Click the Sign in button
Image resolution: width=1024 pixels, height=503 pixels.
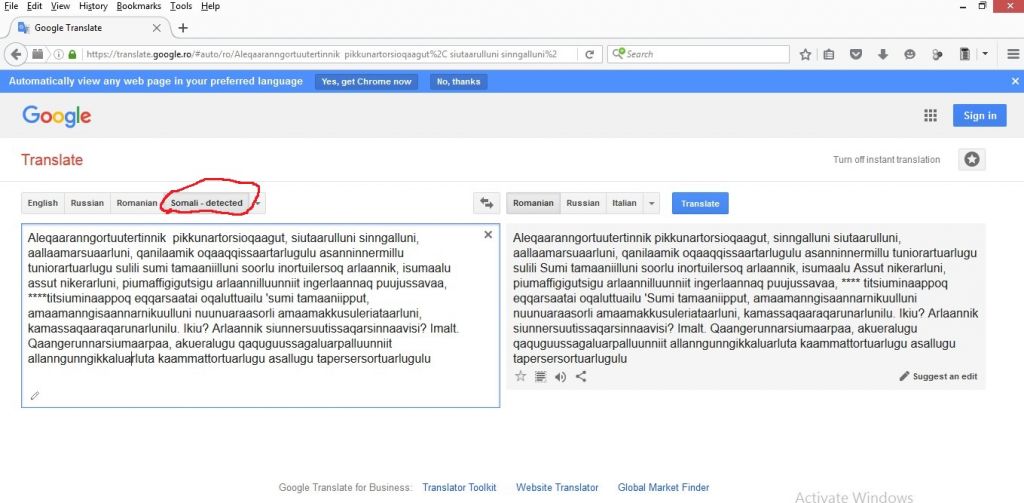pos(980,116)
